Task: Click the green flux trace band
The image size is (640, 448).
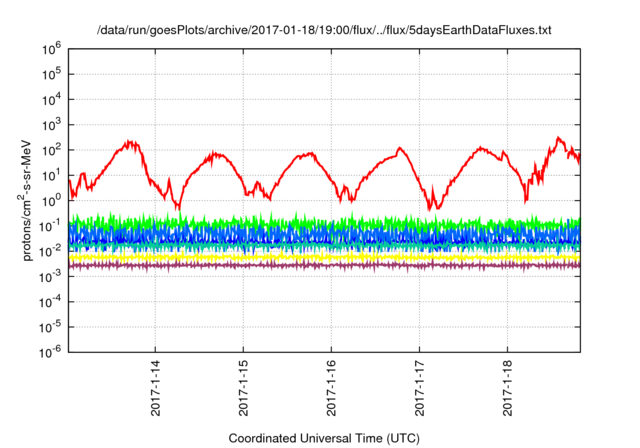Action: (x=322, y=222)
